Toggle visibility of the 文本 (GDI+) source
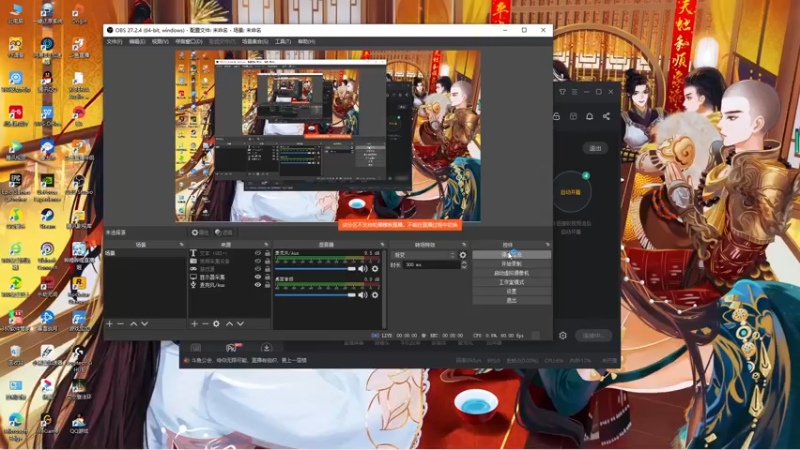Image resolution: width=800 pixels, height=450 pixels. point(258,253)
